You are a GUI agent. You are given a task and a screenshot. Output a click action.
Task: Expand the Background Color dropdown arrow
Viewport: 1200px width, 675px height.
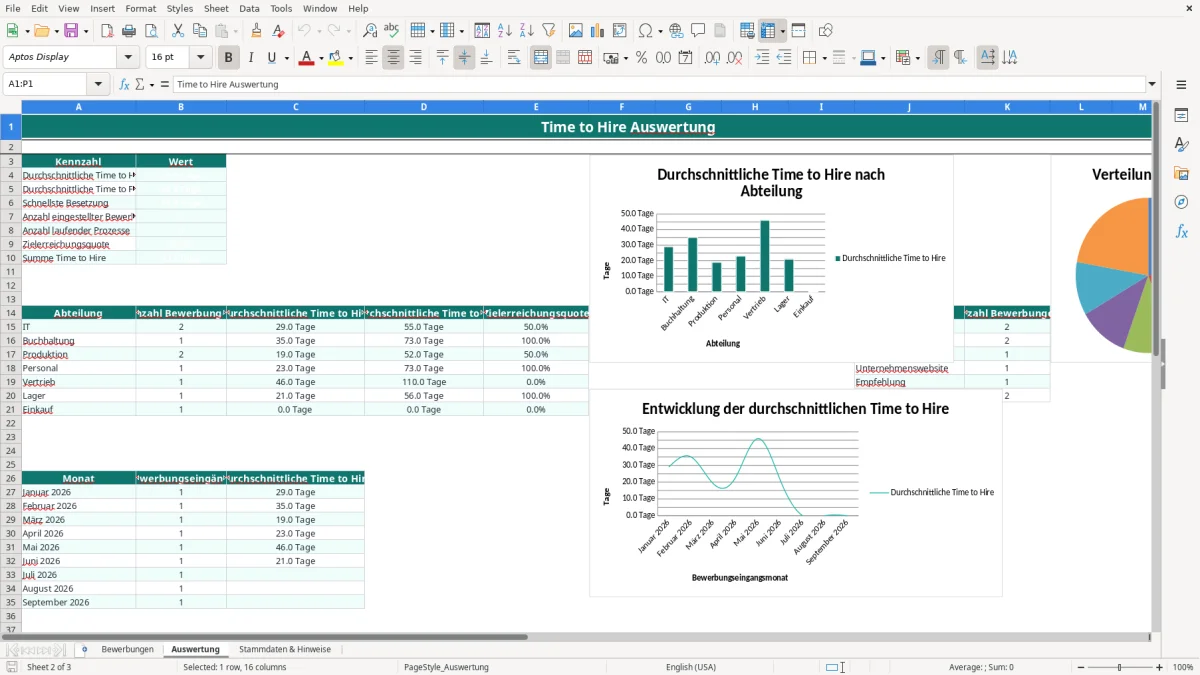point(350,58)
